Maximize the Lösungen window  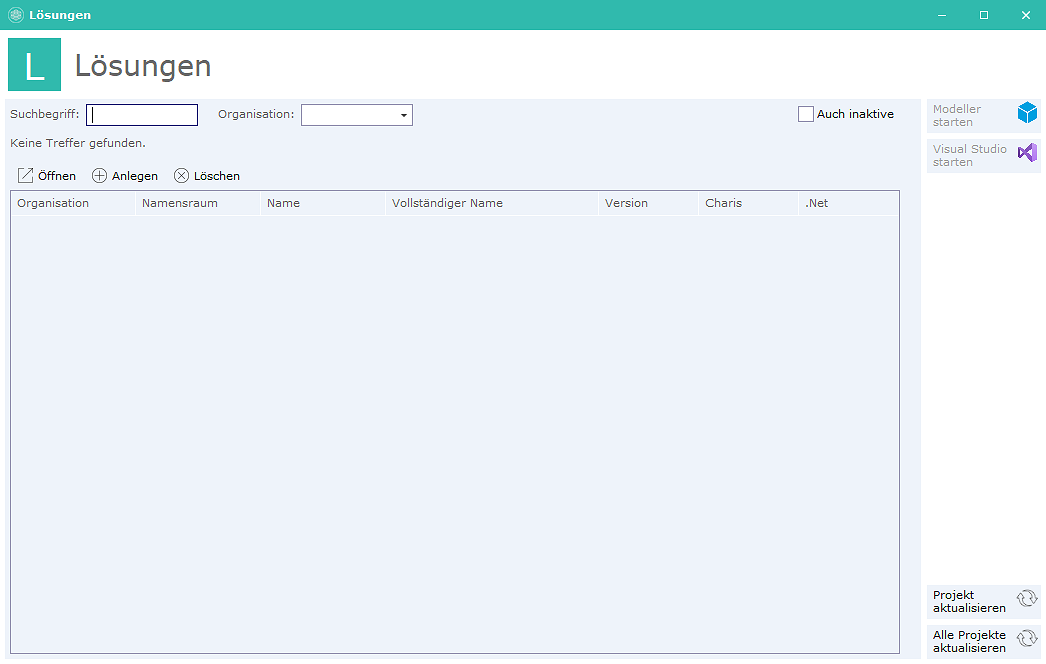(984, 15)
